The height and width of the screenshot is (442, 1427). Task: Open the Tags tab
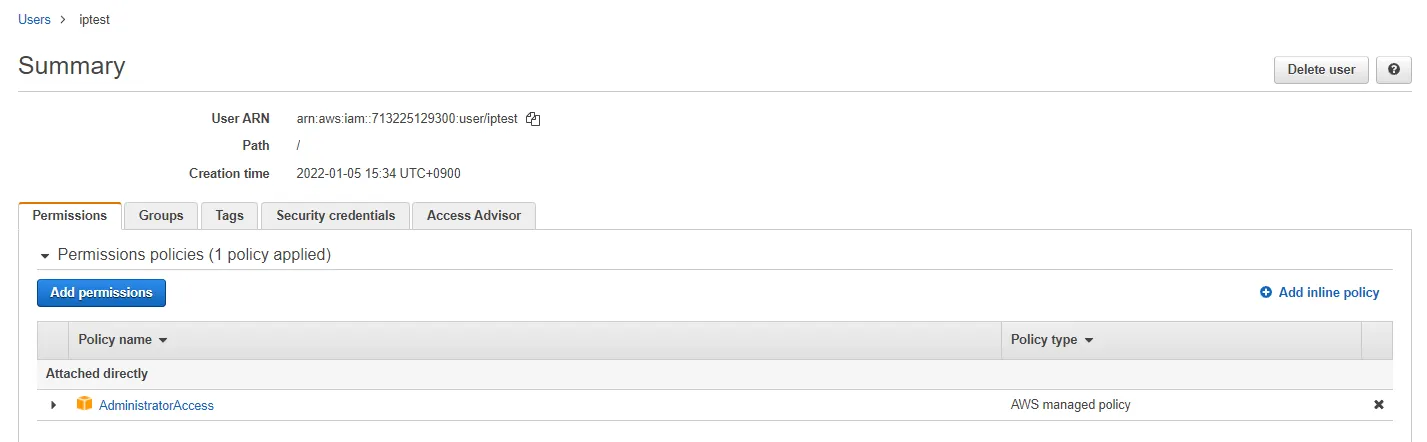[229, 216]
